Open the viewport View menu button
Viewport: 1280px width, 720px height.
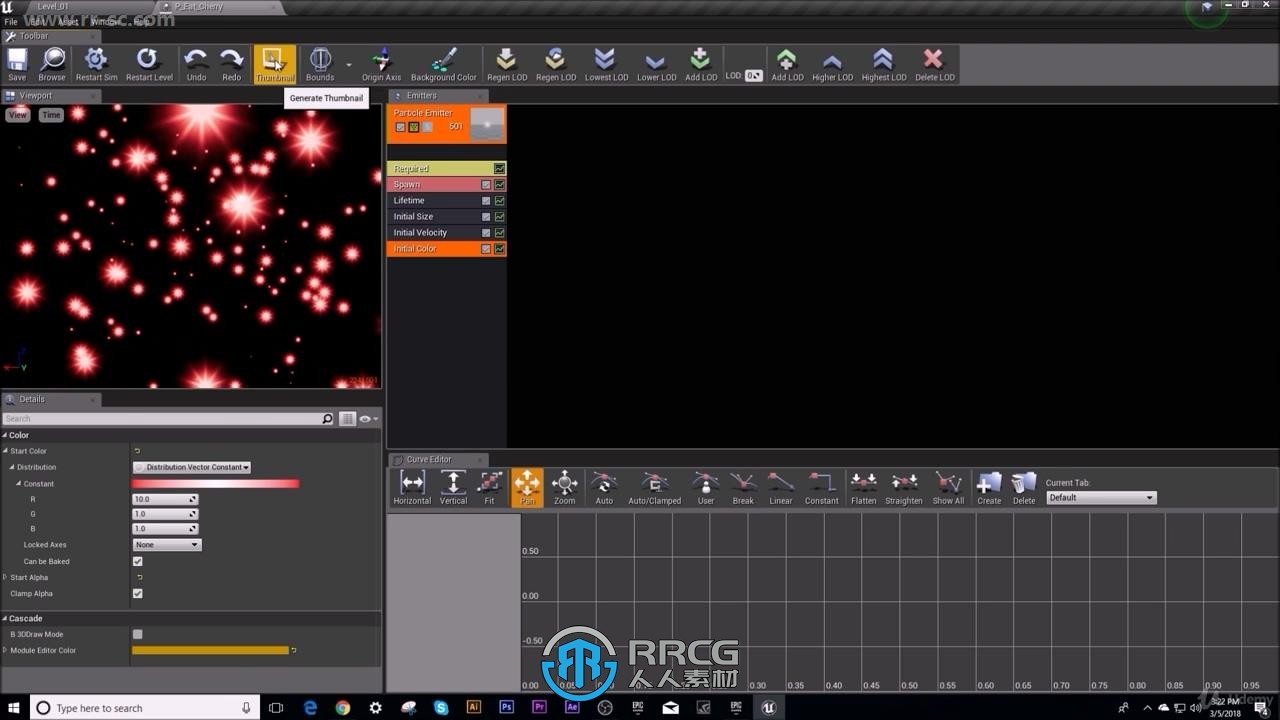18,115
